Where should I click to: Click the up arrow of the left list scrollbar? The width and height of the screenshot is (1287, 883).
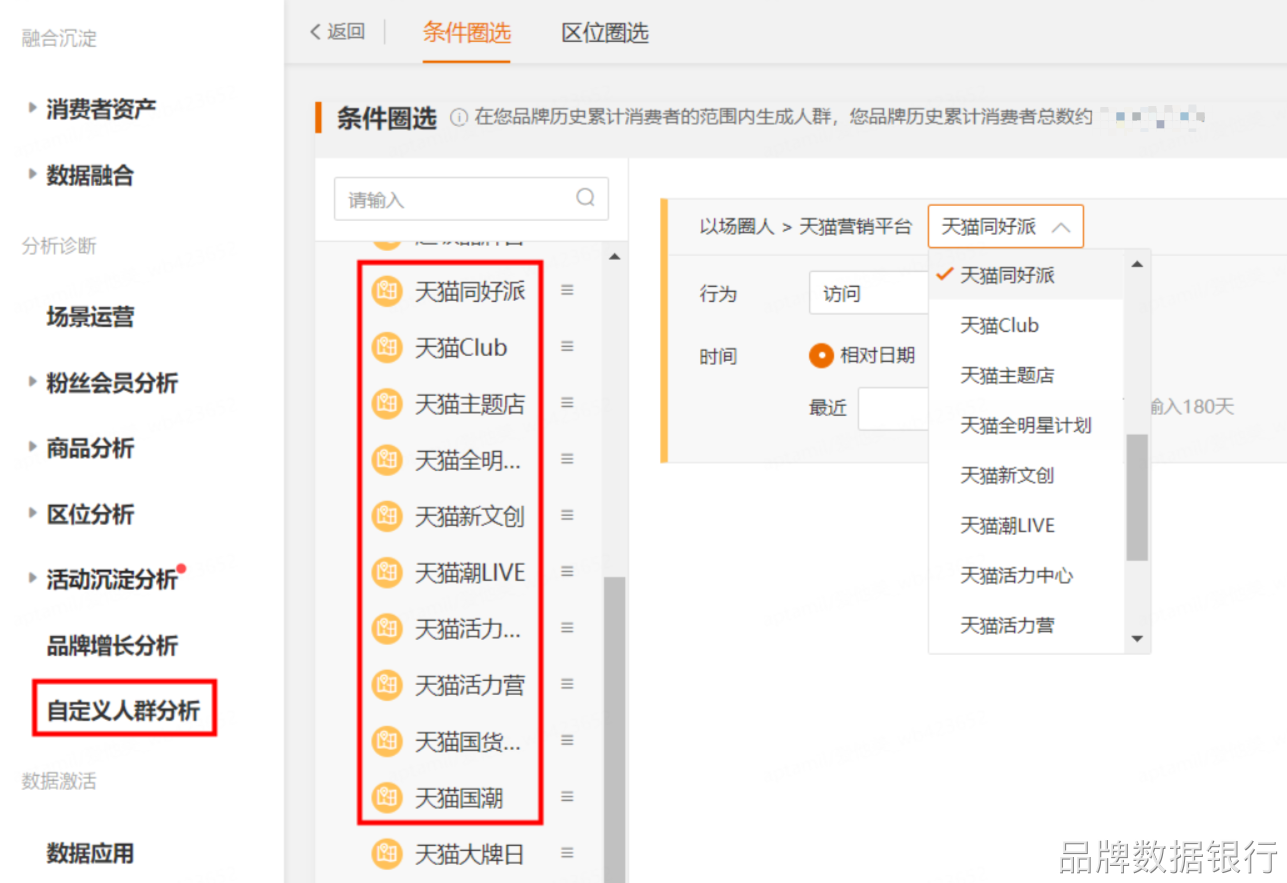click(614, 257)
